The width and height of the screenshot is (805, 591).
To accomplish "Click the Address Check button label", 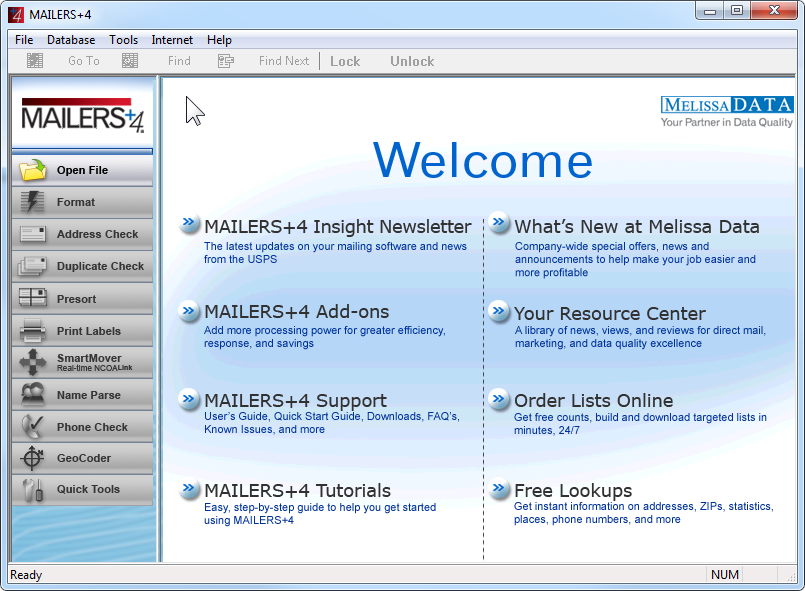I will [x=98, y=234].
